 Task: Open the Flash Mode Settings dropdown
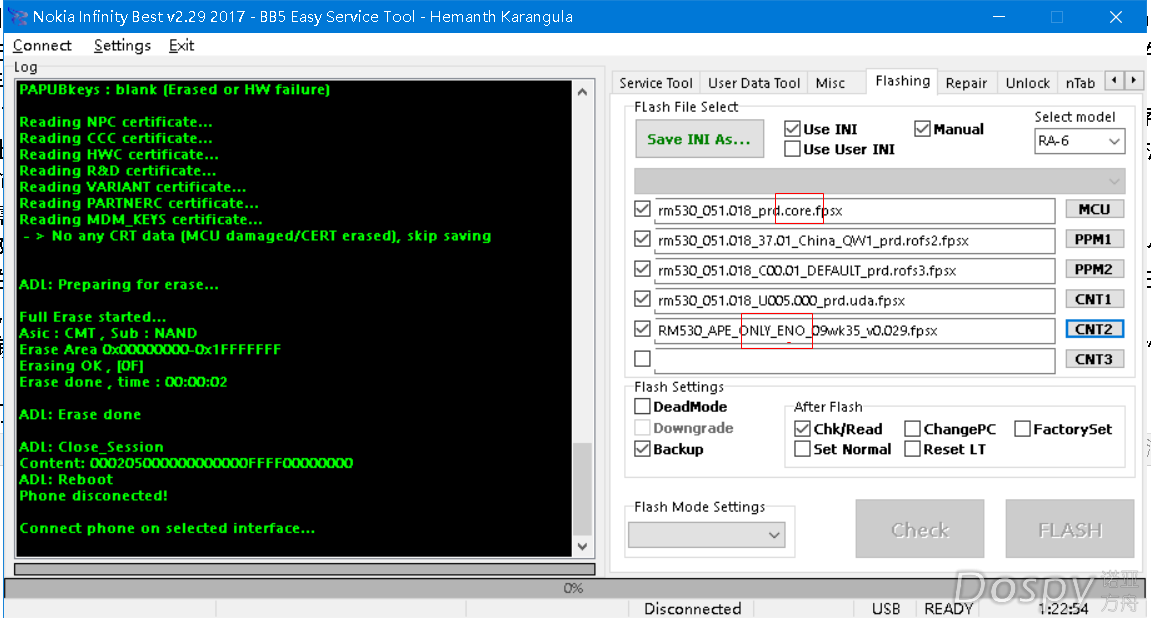tap(707, 535)
